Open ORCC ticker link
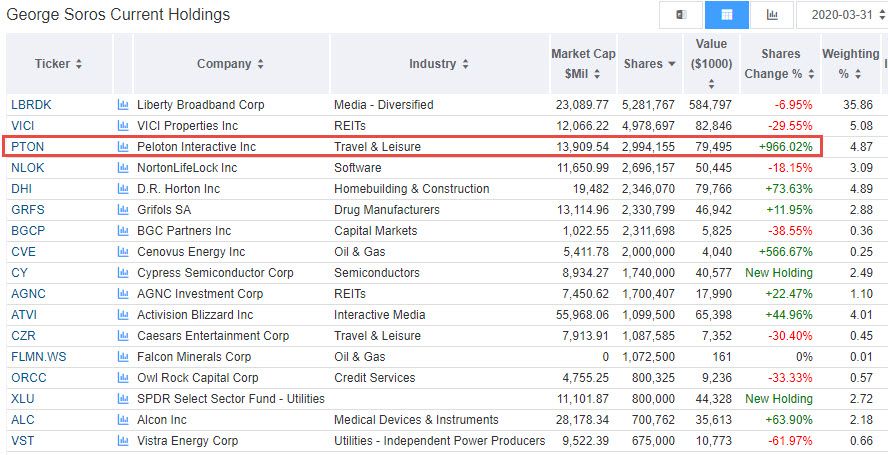888x455 pixels. pos(28,377)
